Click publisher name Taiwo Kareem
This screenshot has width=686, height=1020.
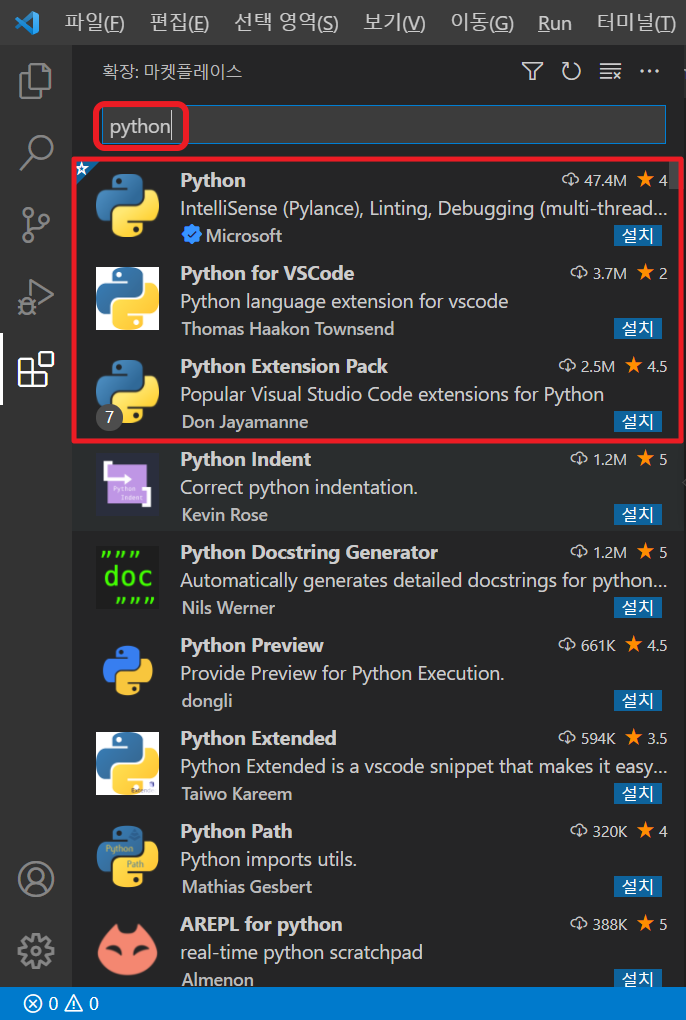tap(237, 794)
